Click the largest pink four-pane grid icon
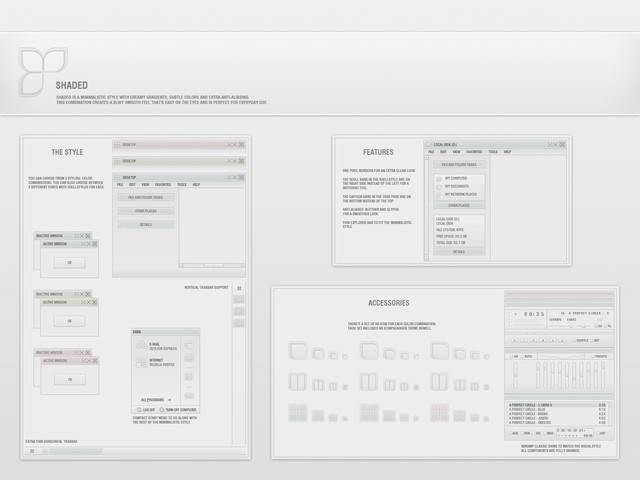 (440, 413)
